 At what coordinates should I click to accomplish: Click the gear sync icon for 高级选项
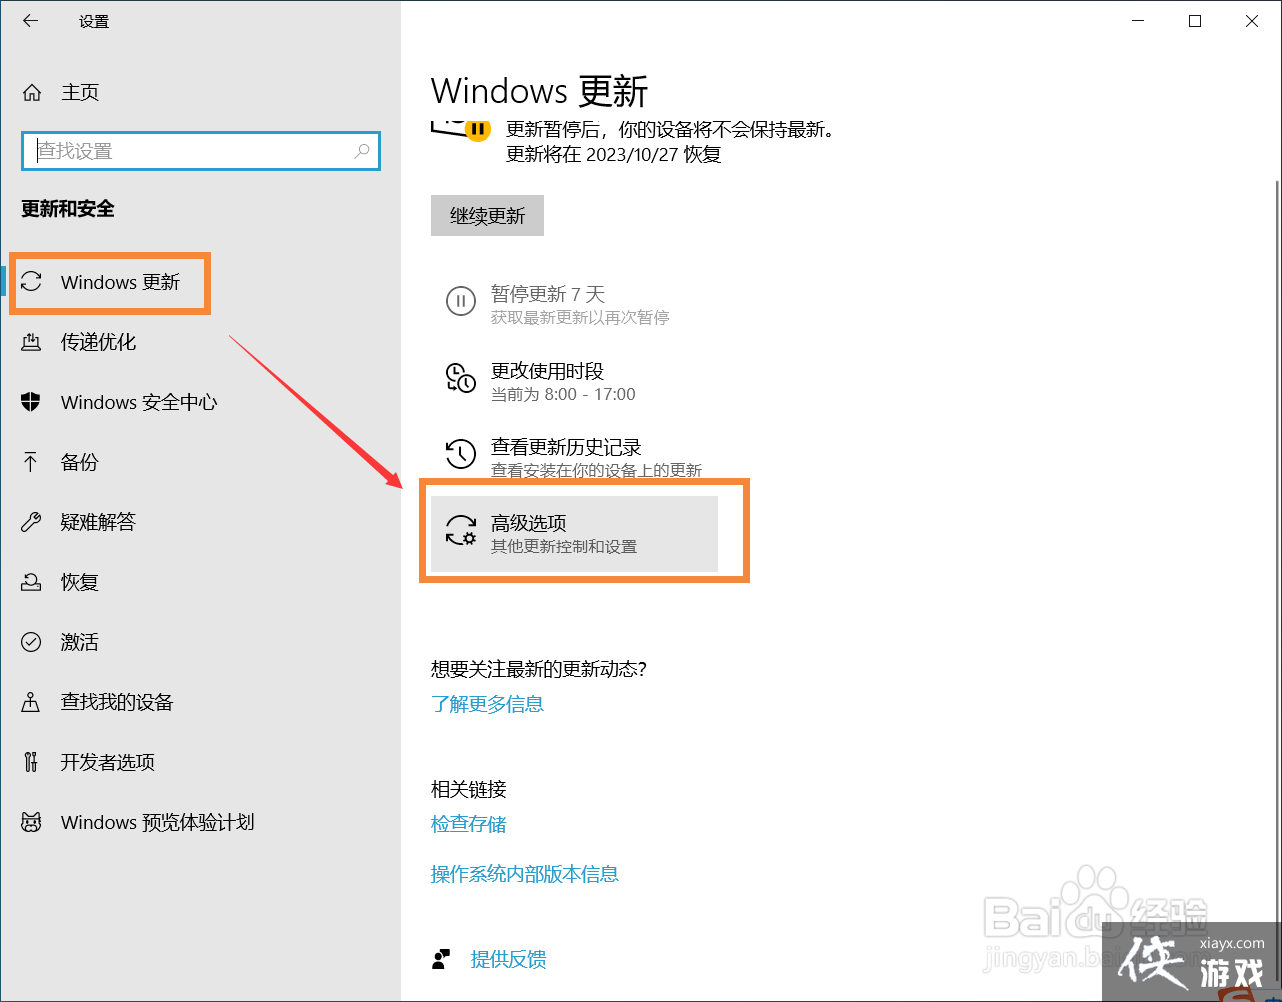click(461, 530)
